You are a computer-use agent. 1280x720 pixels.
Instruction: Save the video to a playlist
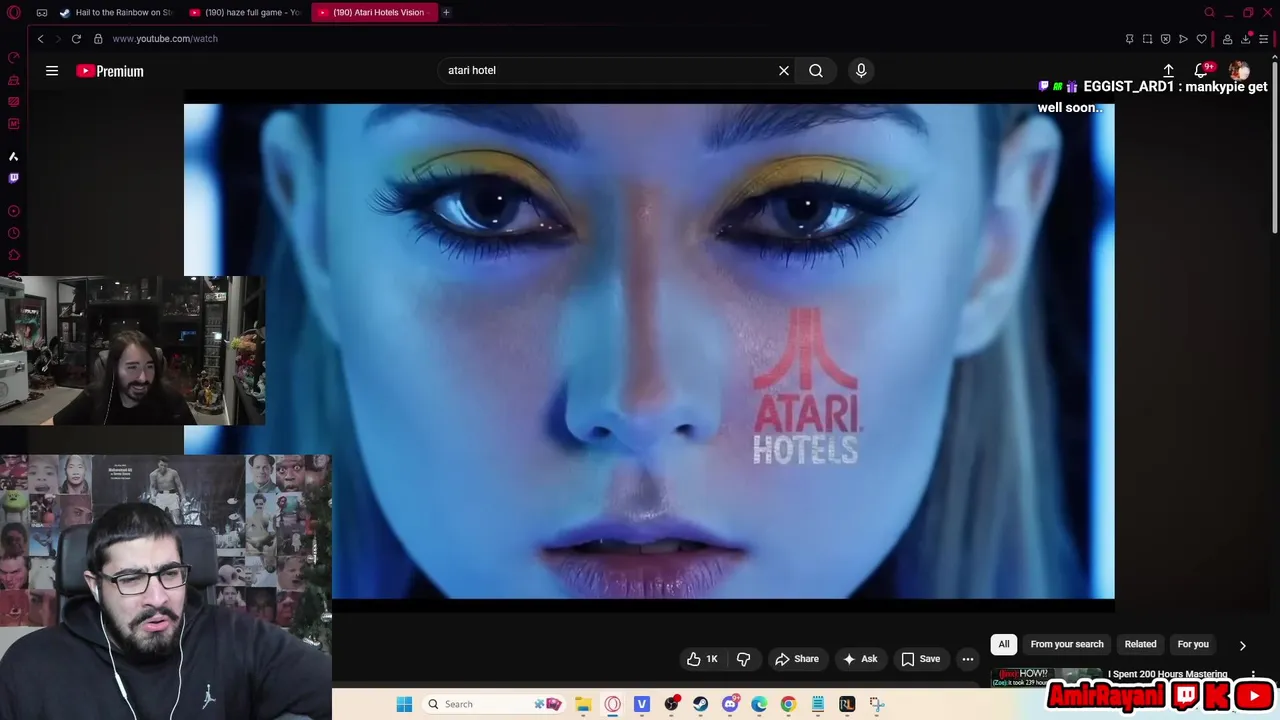click(x=921, y=659)
